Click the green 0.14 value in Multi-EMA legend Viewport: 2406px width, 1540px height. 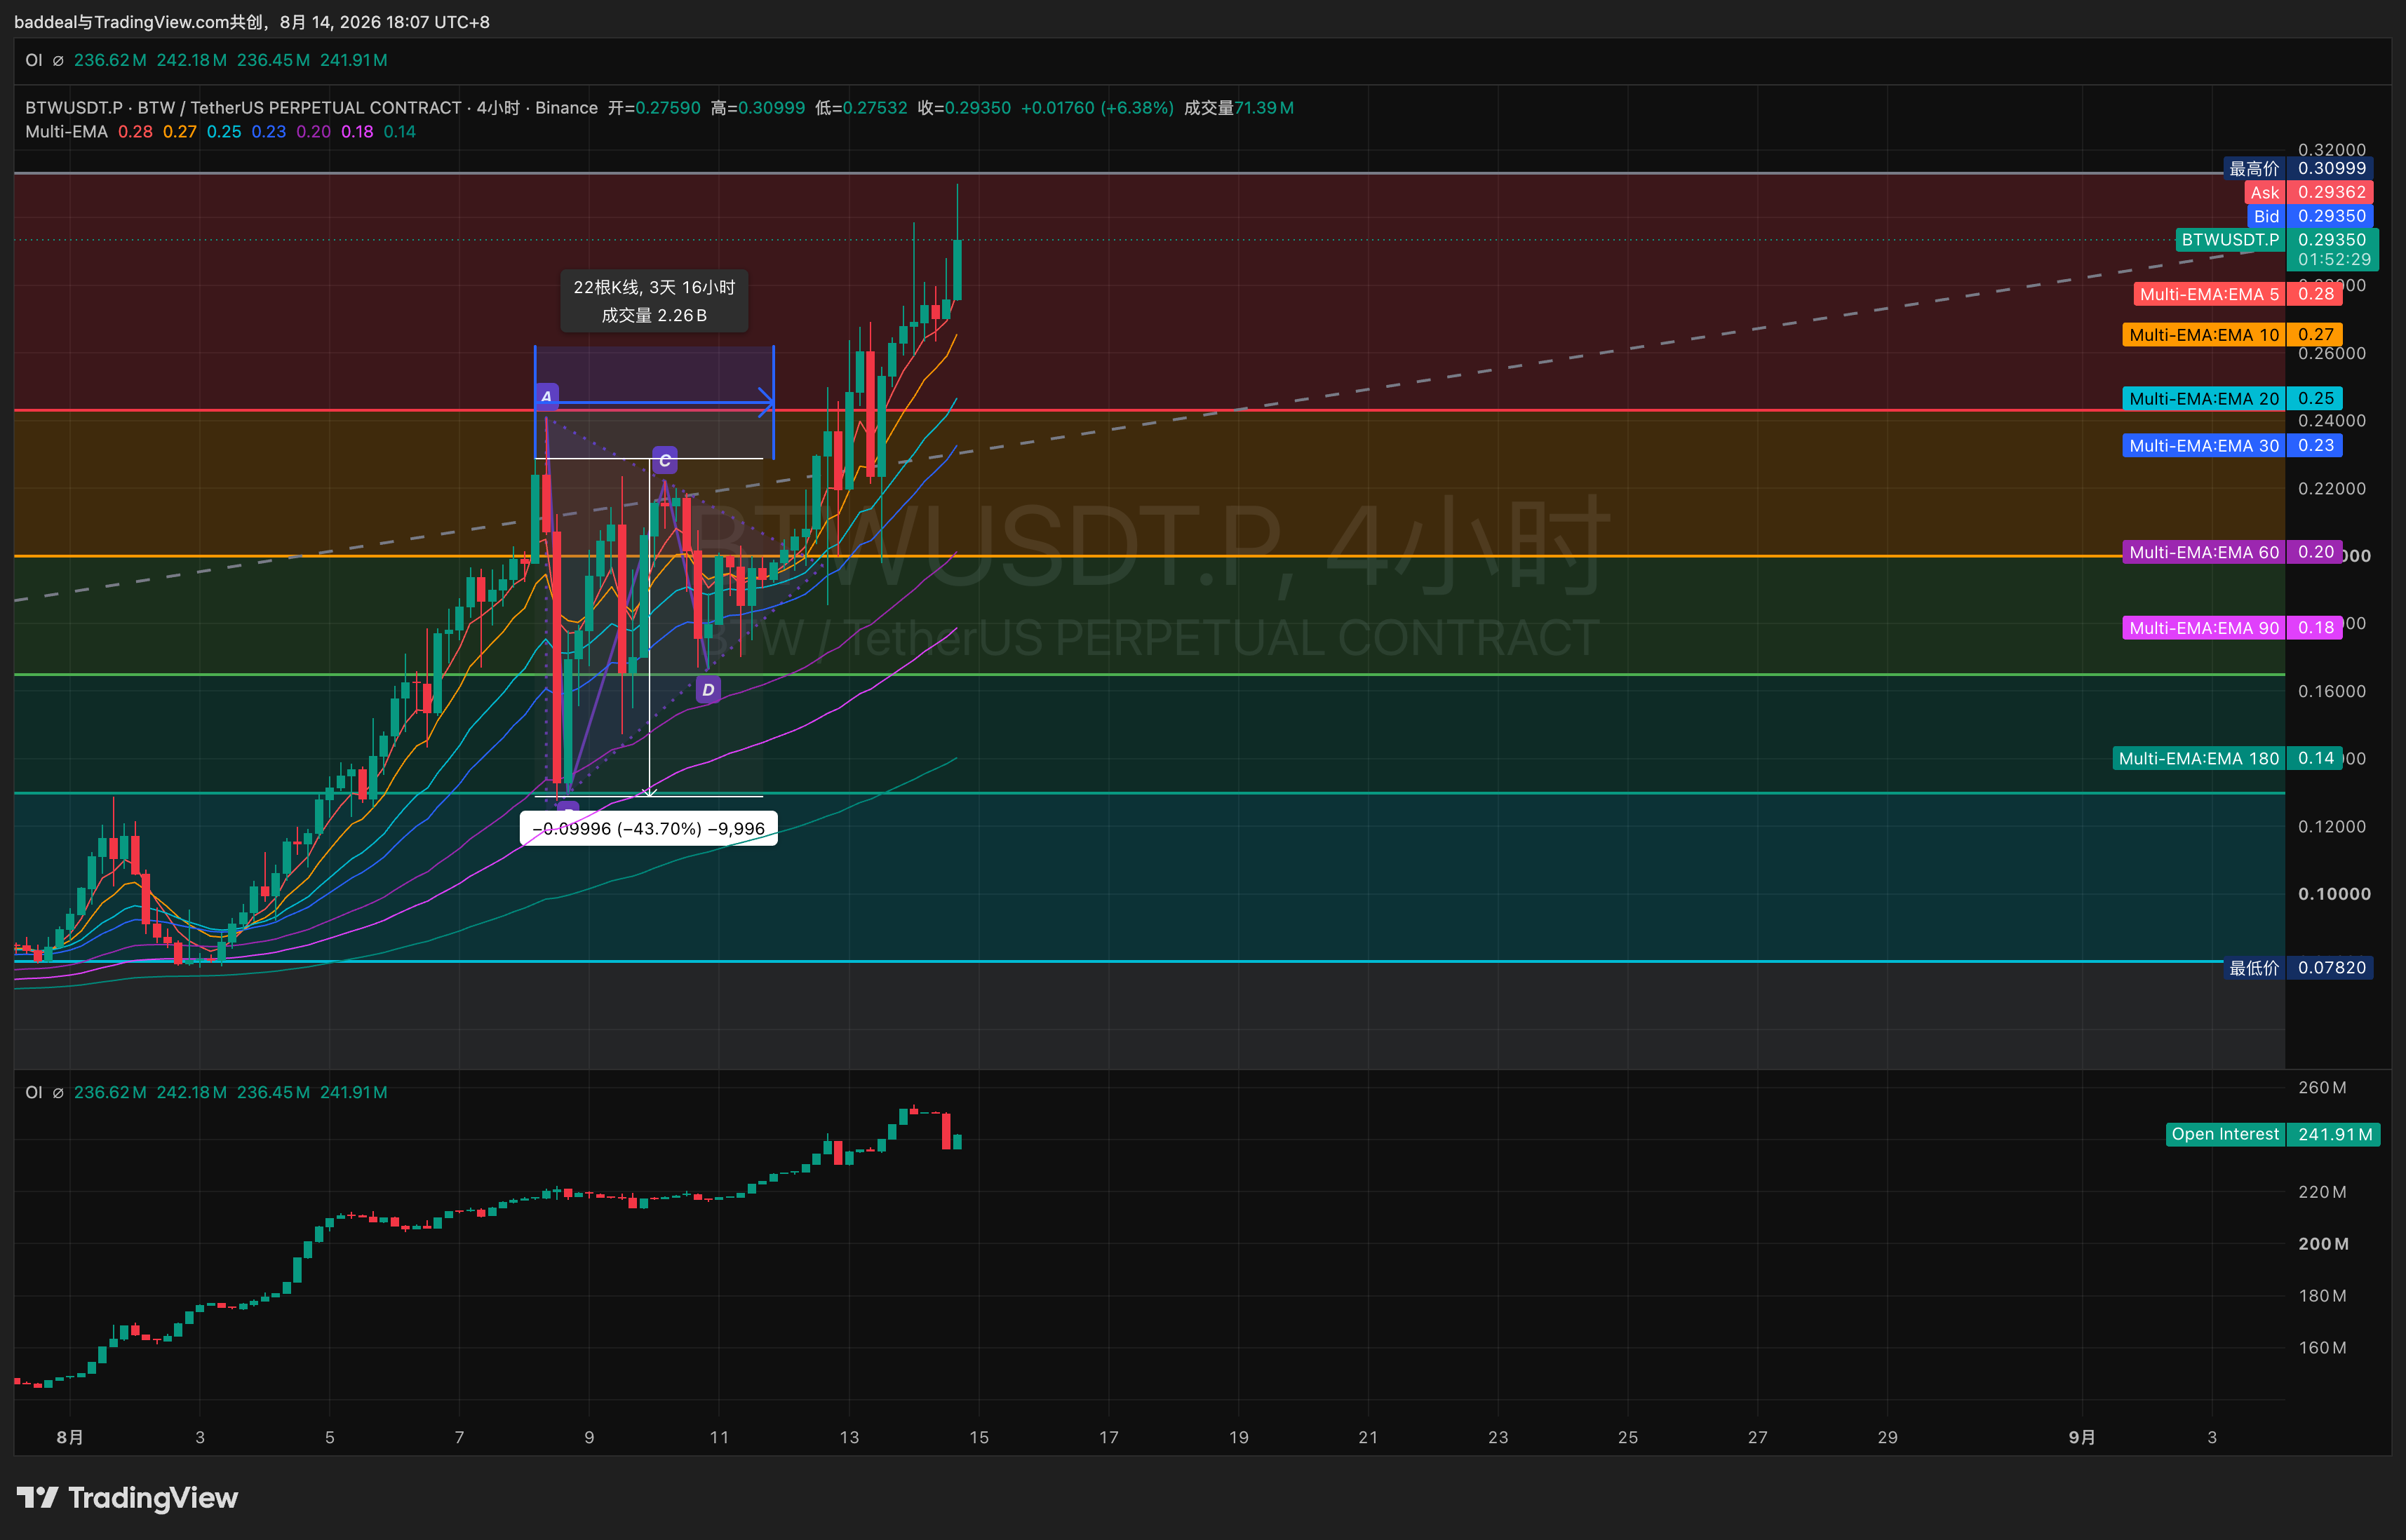(x=400, y=132)
